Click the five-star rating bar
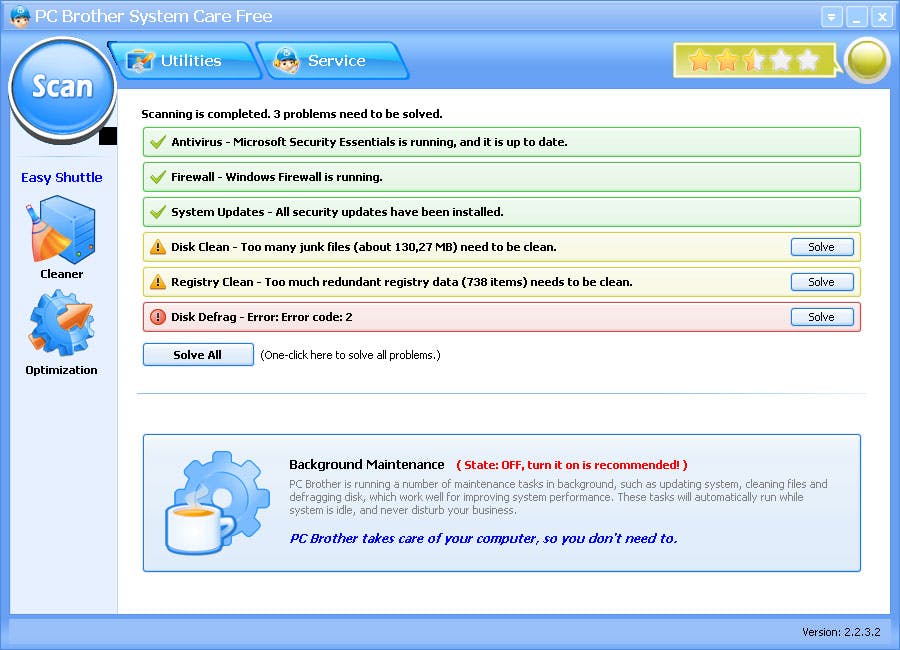 coord(754,60)
